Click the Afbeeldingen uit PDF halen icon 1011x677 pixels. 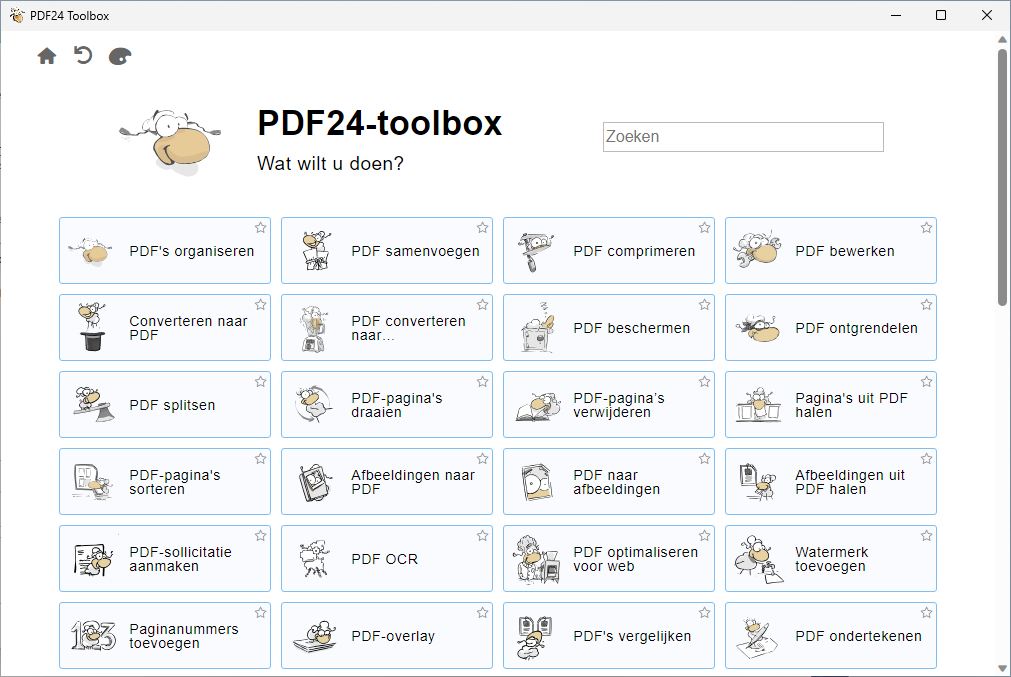coord(758,482)
